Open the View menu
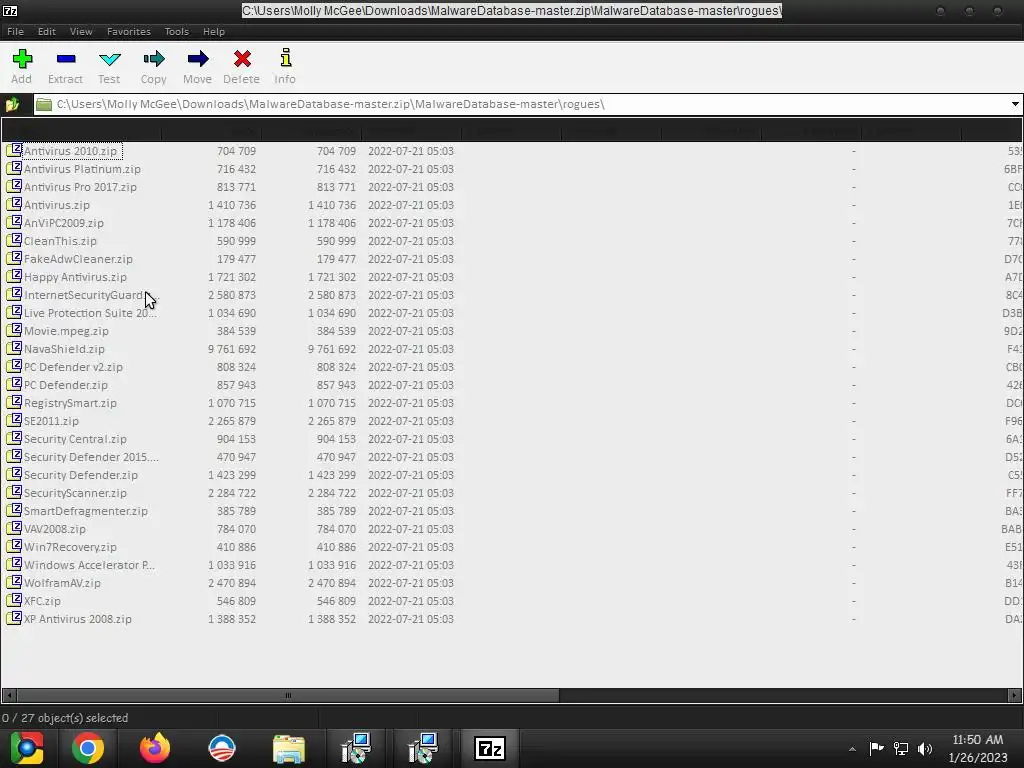 (81, 31)
